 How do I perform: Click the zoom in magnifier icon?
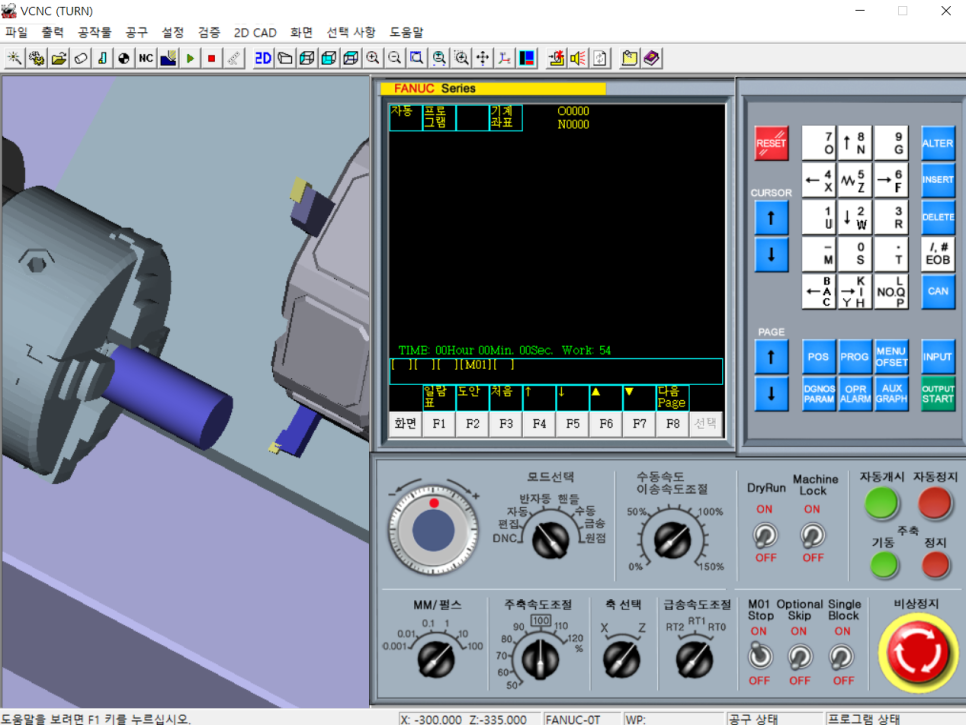[x=373, y=58]
